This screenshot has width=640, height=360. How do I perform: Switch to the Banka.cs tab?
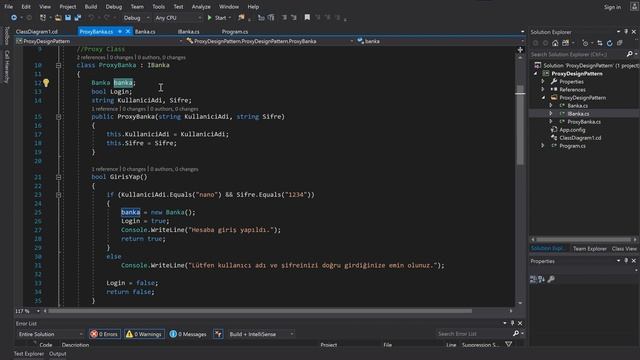pyautogui.click(x=145, y=31)
